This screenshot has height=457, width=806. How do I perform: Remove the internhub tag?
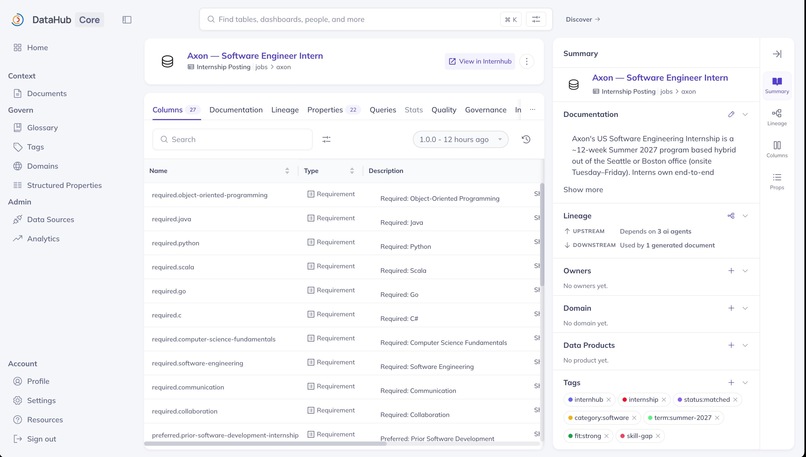pos(609,399)
